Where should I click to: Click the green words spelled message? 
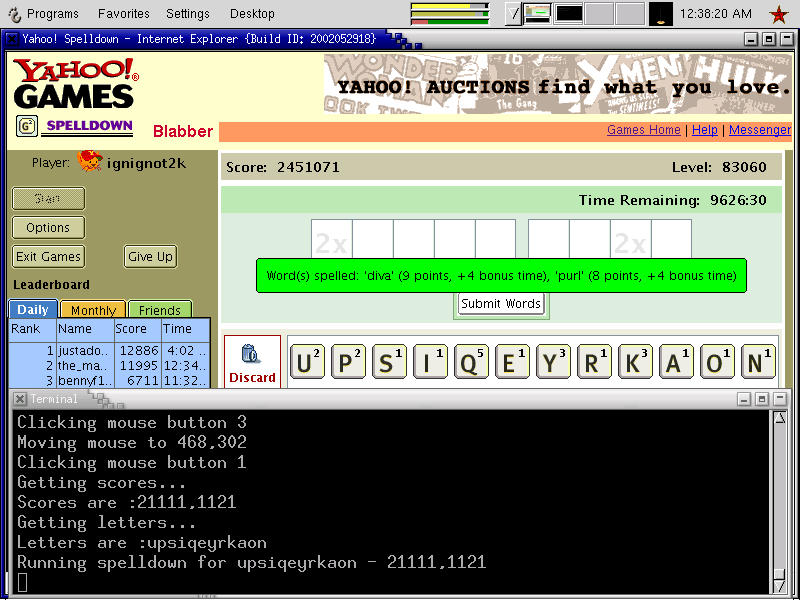[x=501, y=276]
